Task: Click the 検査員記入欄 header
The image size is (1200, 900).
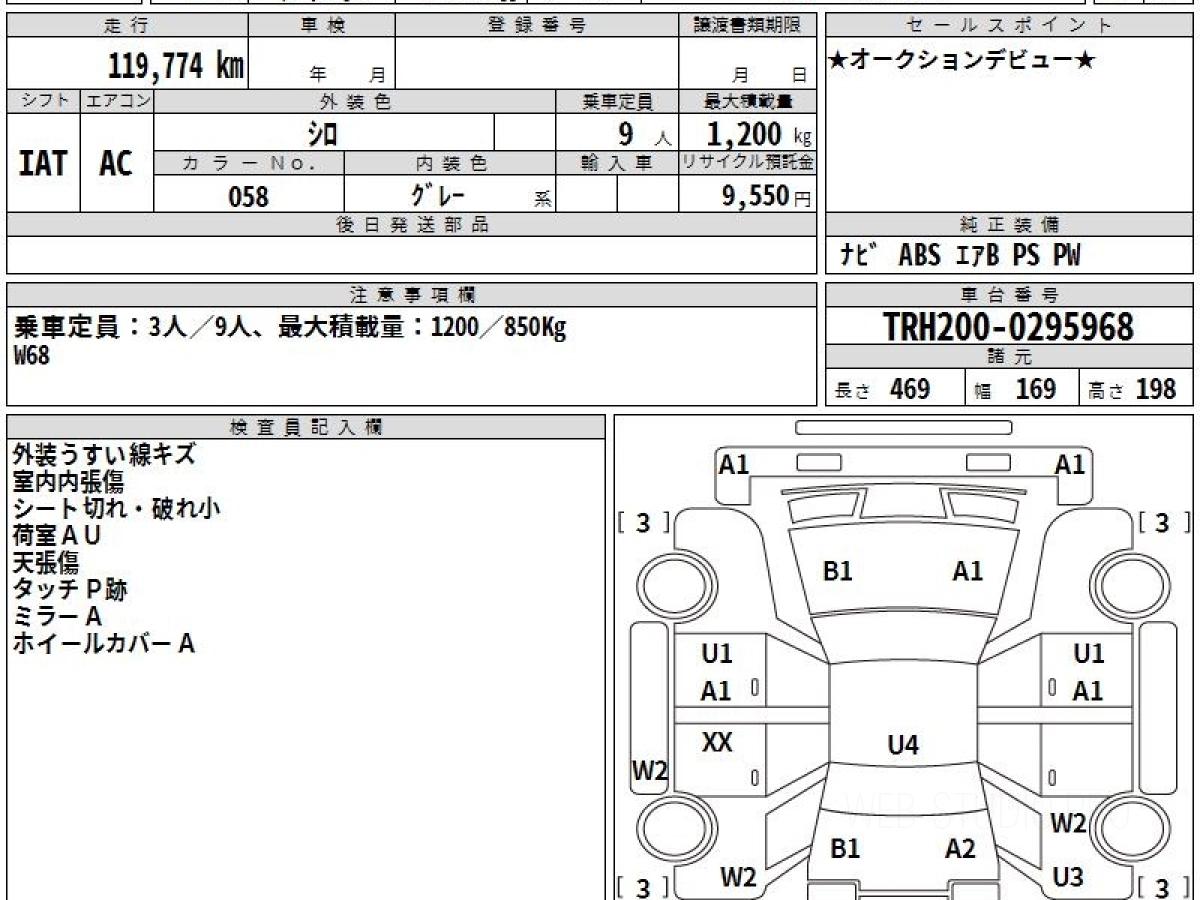Action: click(306, 427)
